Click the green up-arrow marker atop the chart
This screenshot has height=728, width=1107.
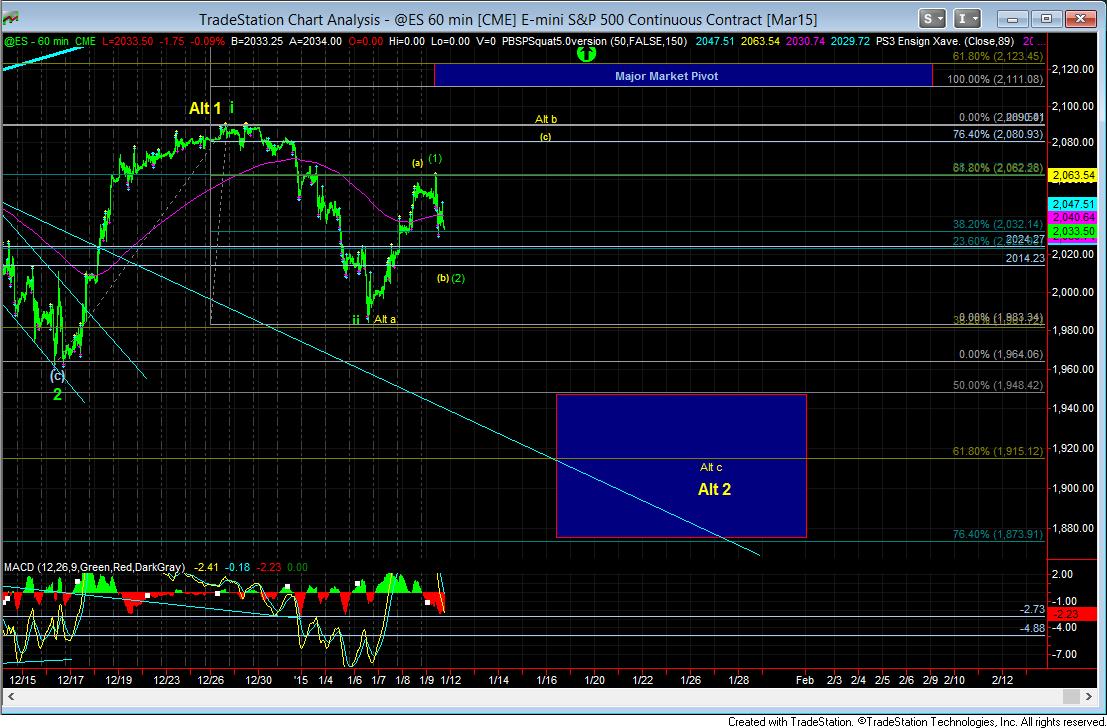[x=587, y=53]
